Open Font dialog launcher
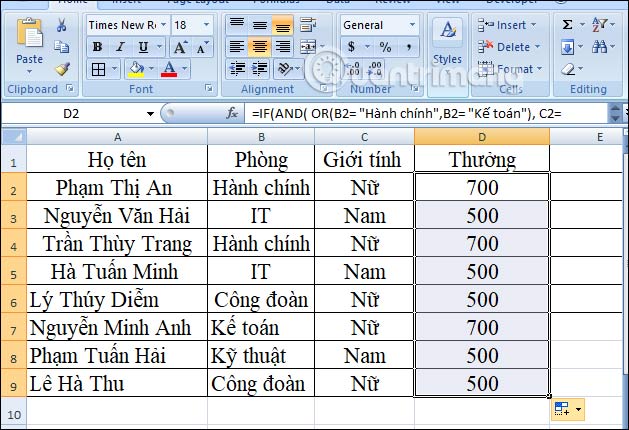This screenshot has height=430, width=629. tap(209, 88)
